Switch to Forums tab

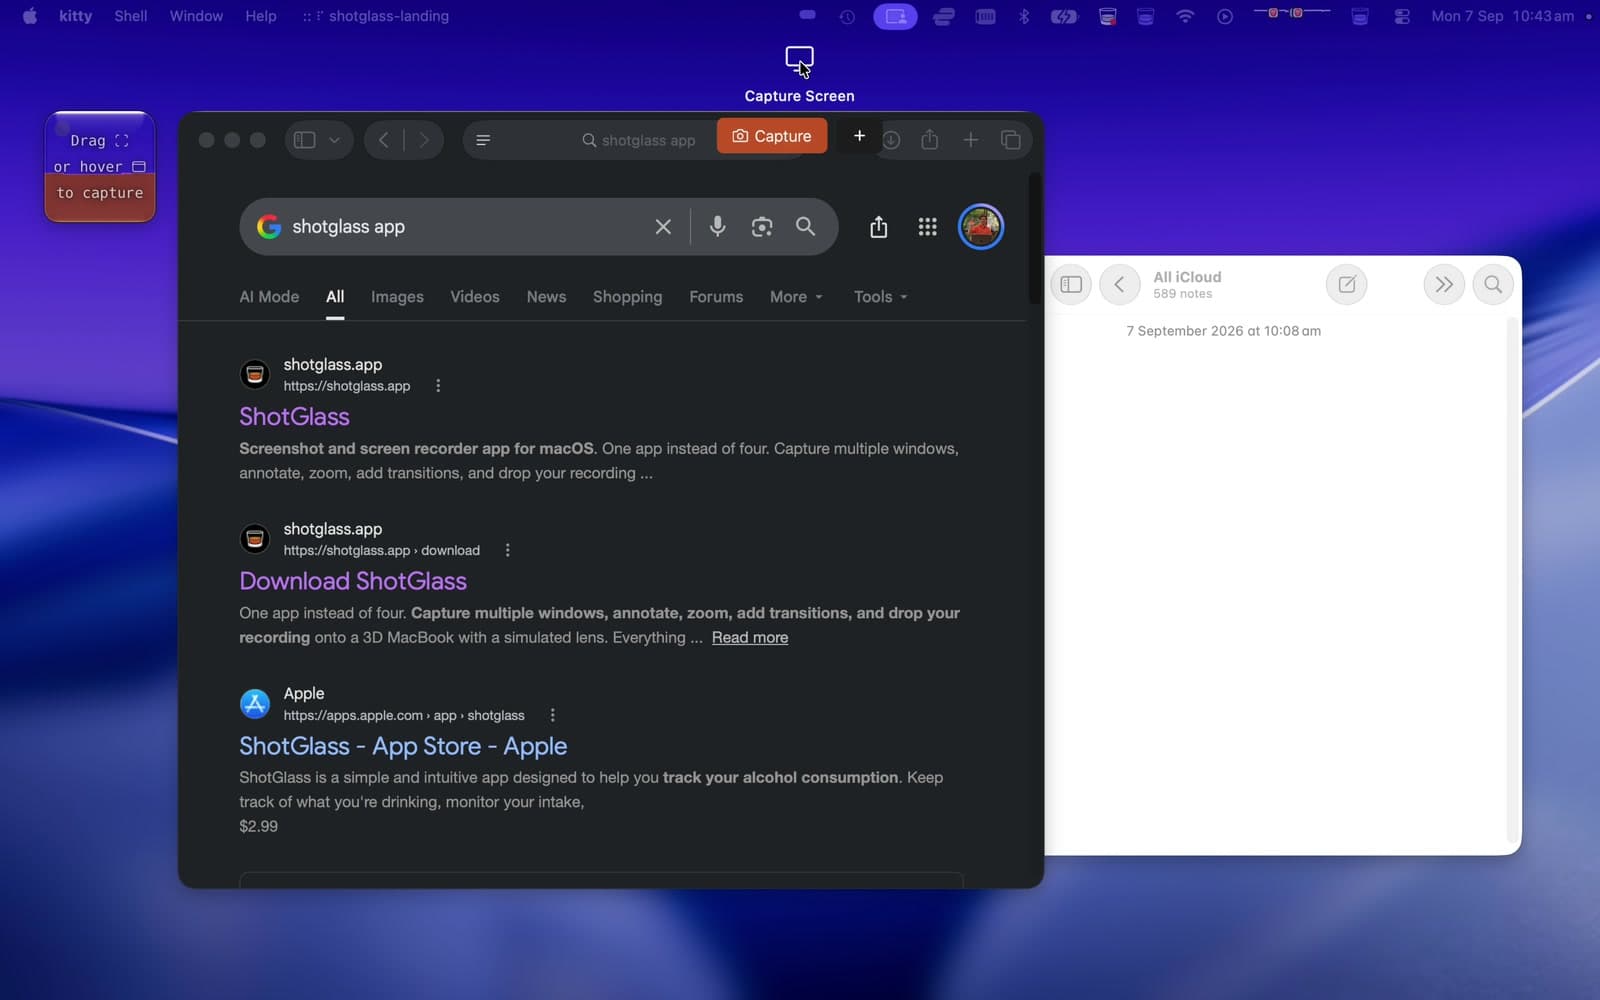[716, 297]
